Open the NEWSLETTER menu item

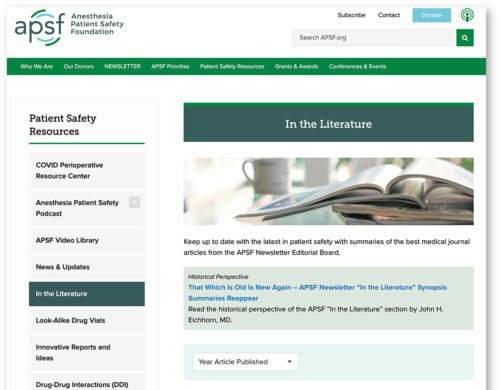(x=122, y=66)
